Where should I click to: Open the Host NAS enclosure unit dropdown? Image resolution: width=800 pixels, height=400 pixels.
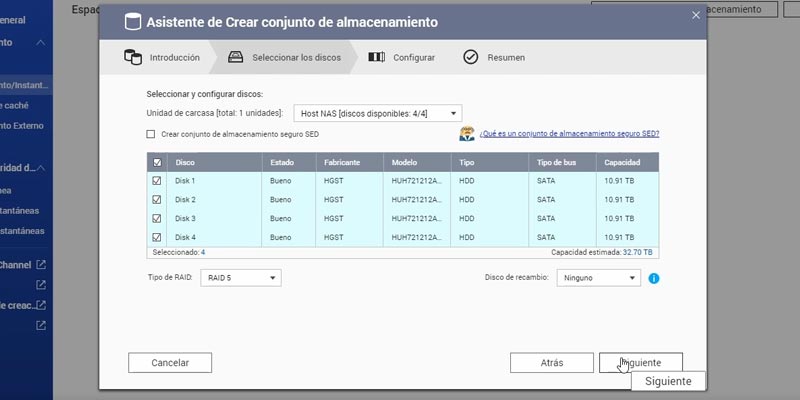coord(378,113)
